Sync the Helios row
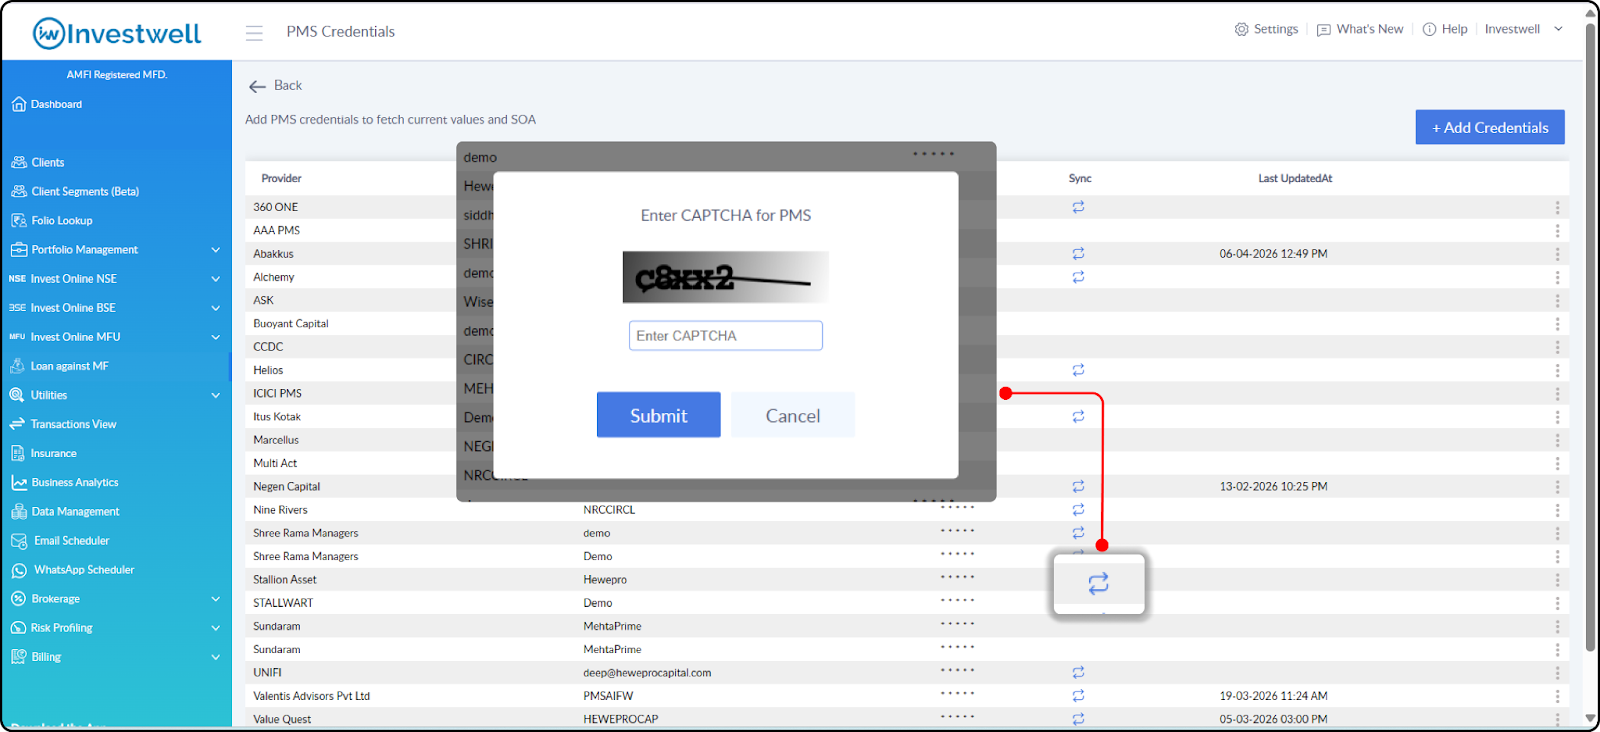This screenshot has height=732, width=1600. [1078, 370]
